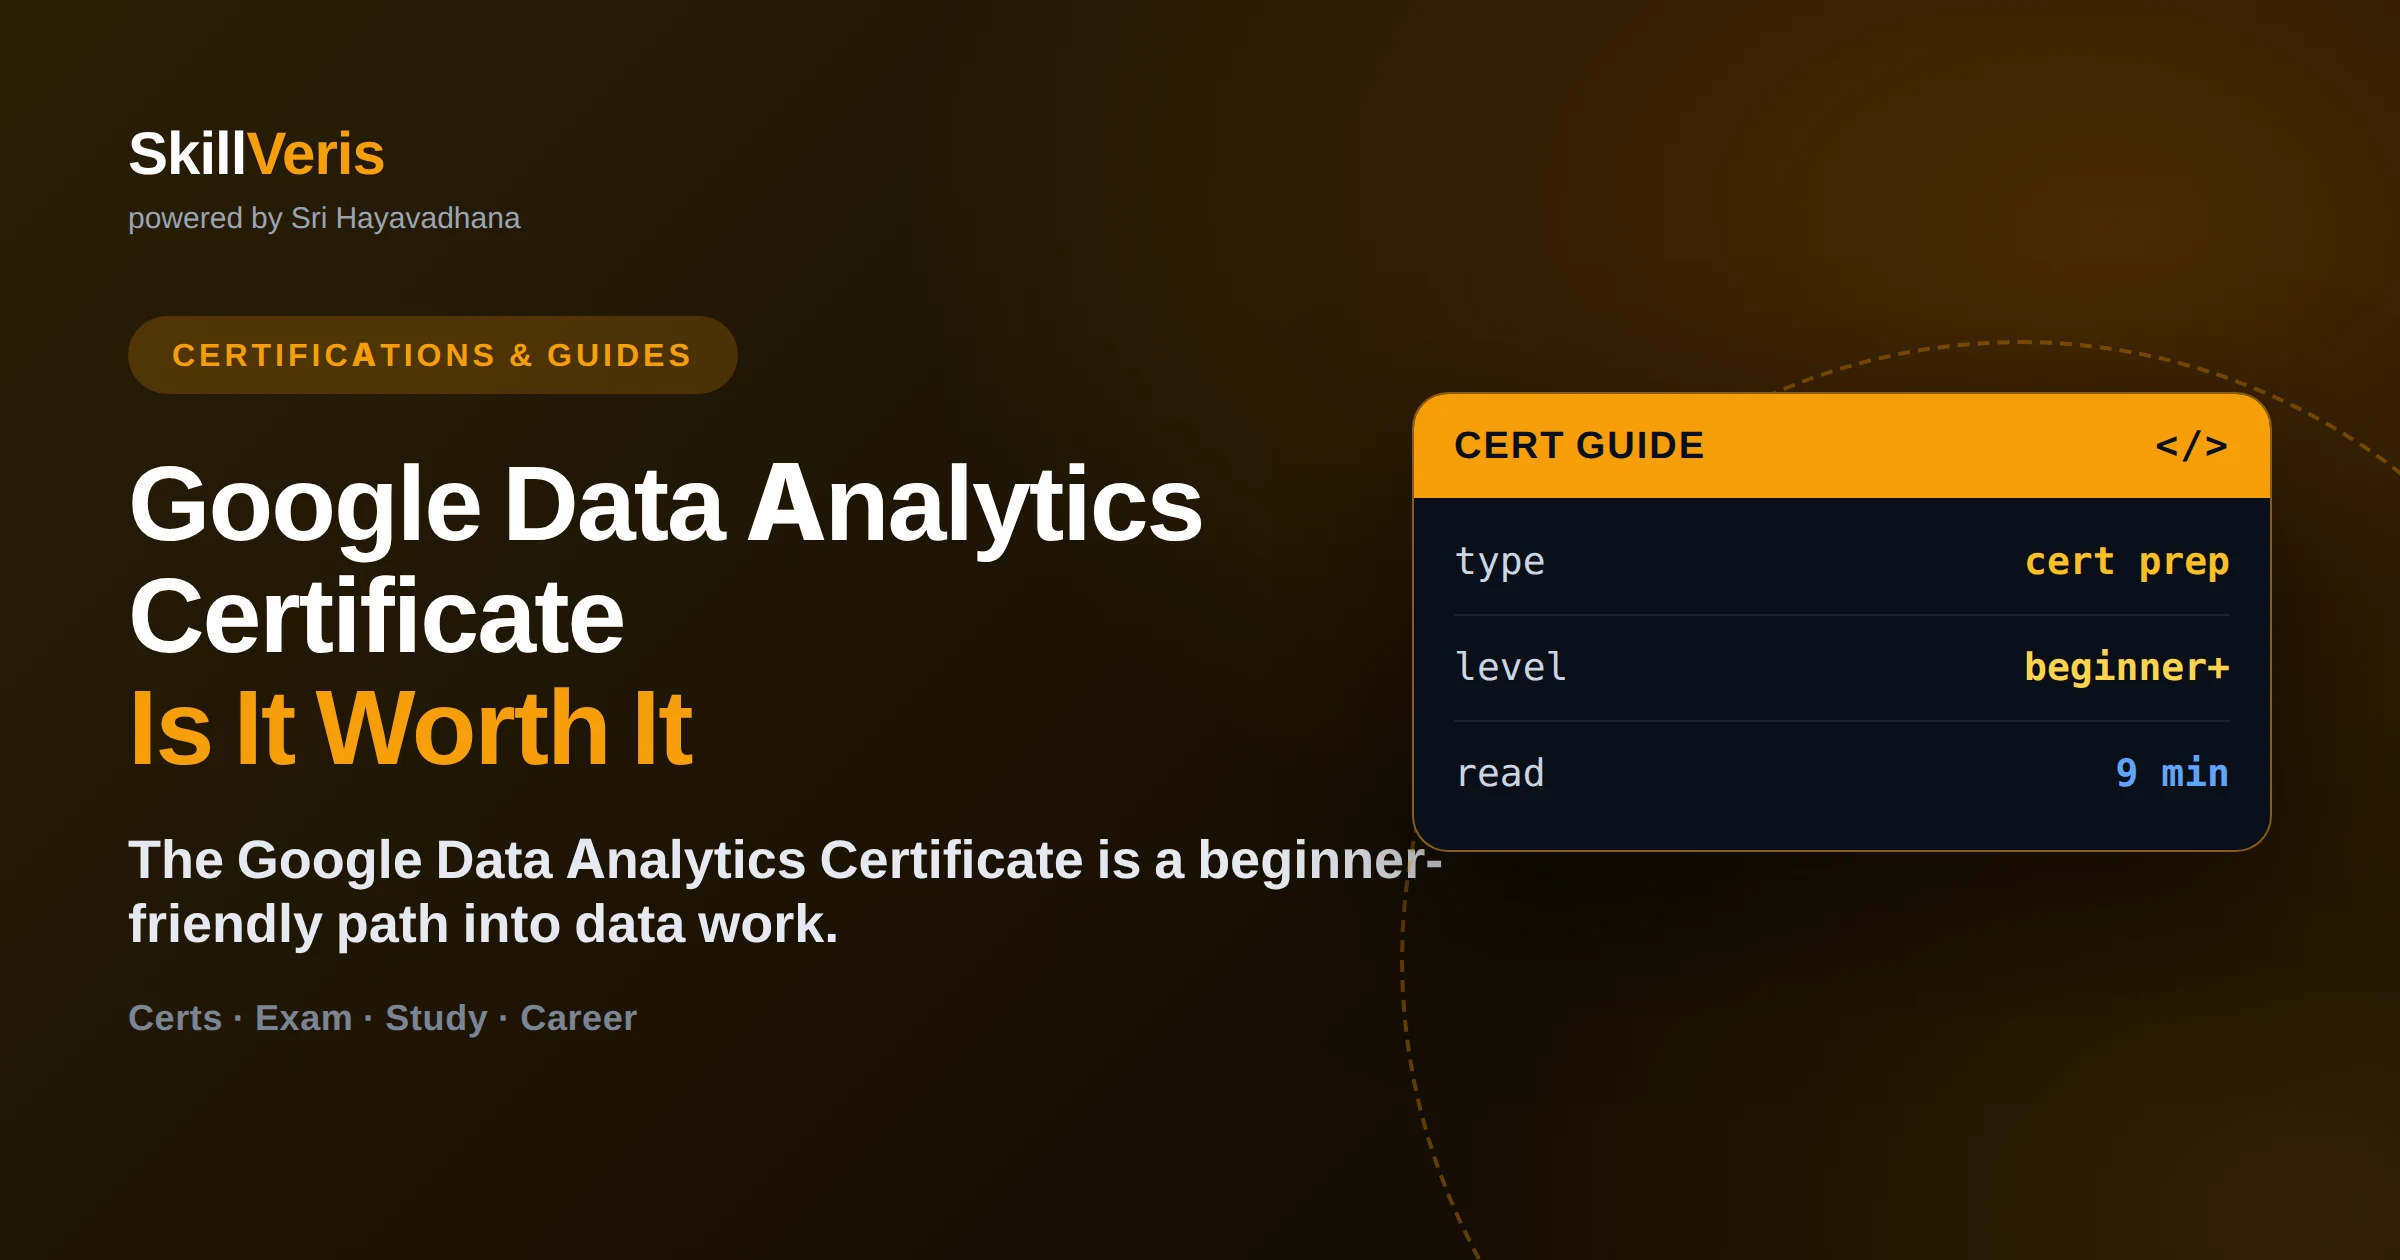The height and width of the screenshot is (1260, 2400).
Task: Click the type row label
Action: point(1500,562)
